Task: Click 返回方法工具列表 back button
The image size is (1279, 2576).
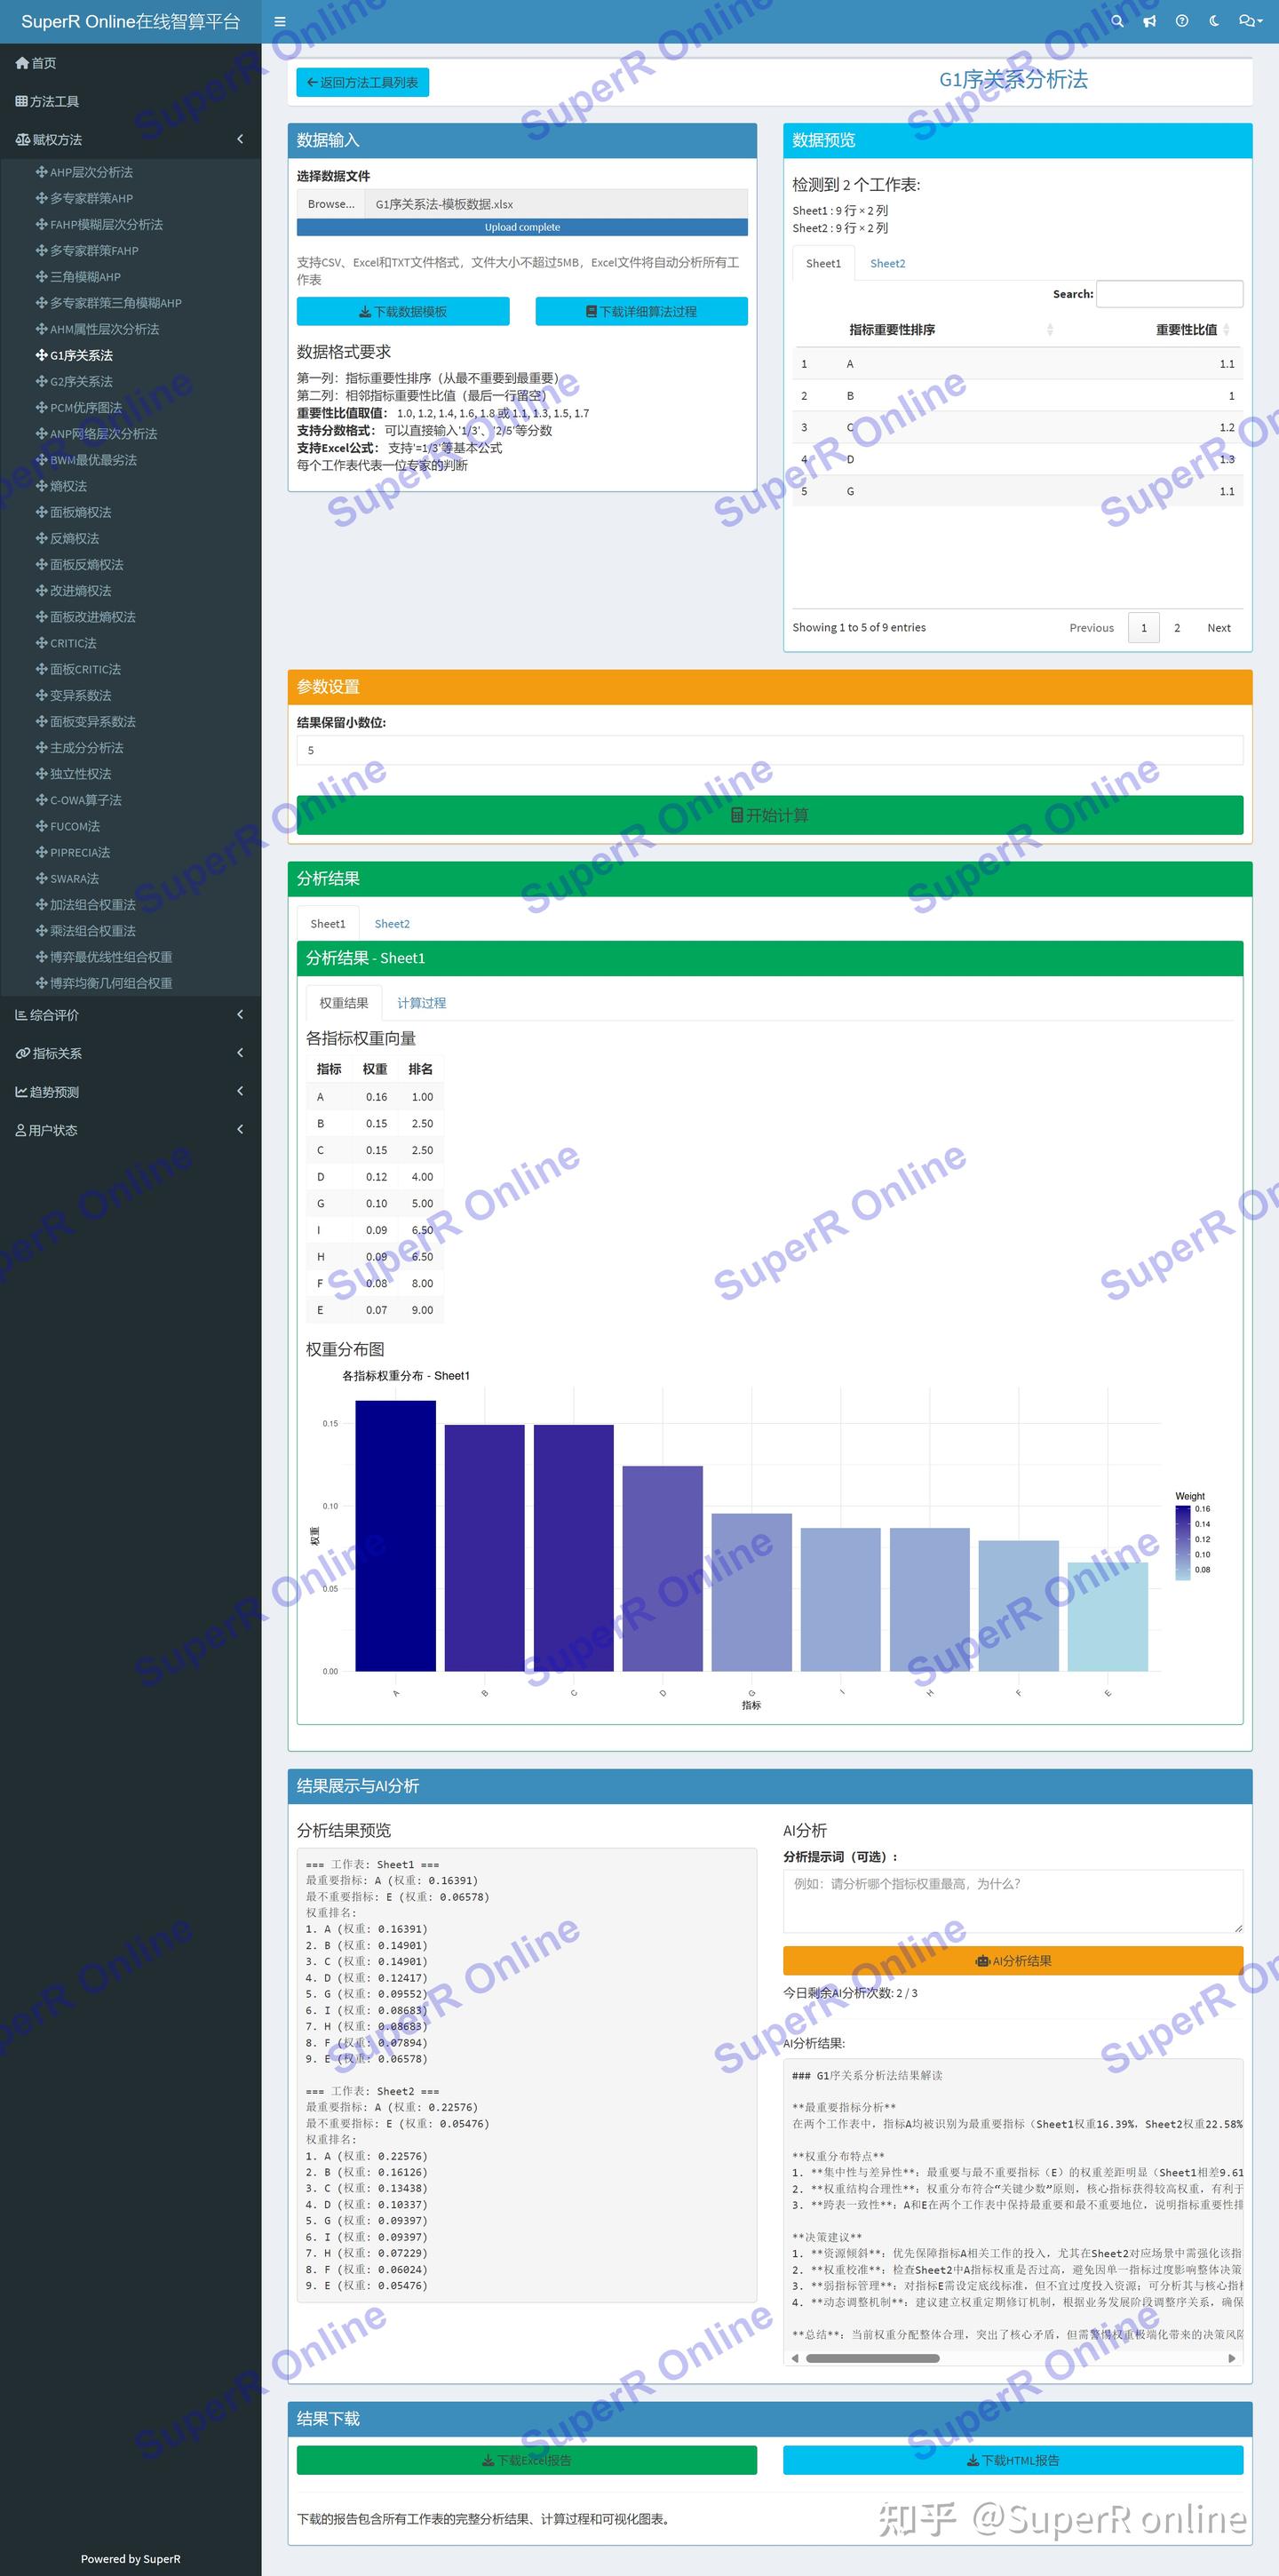Action: tap(363, 82)
